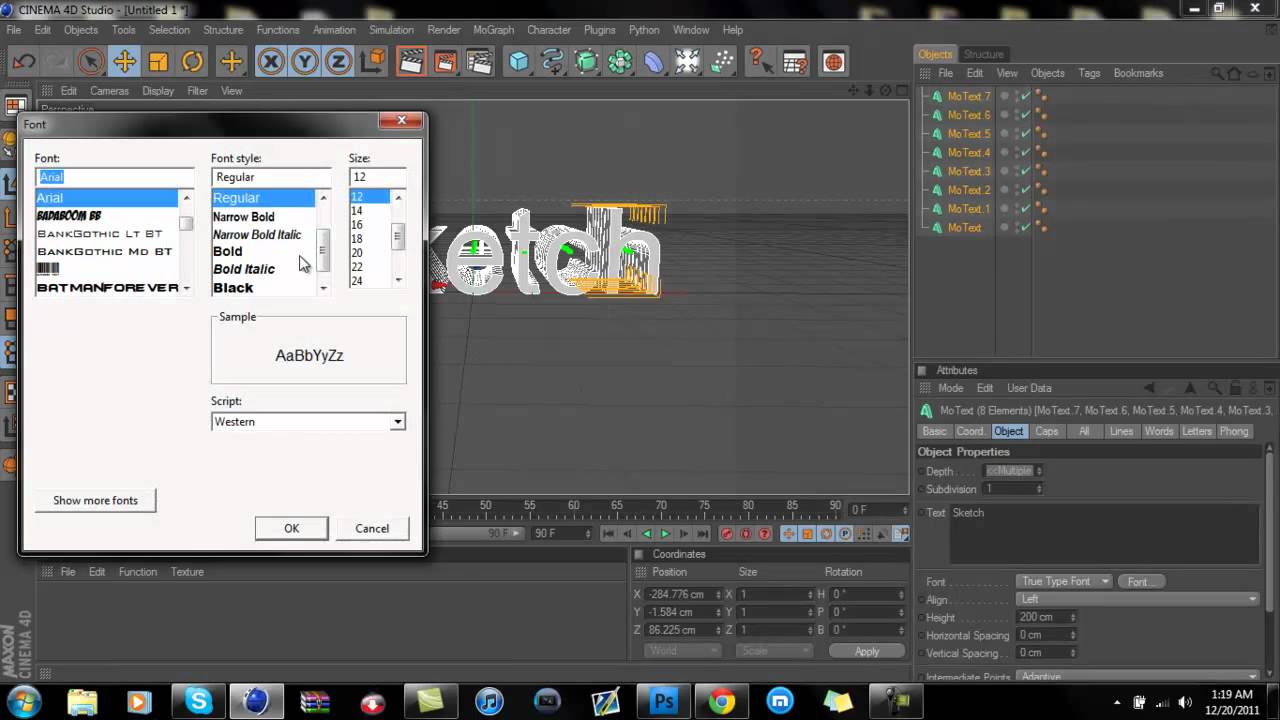Activate the Move tool icon
This screenshot has width=1280, height=720.
124,62
